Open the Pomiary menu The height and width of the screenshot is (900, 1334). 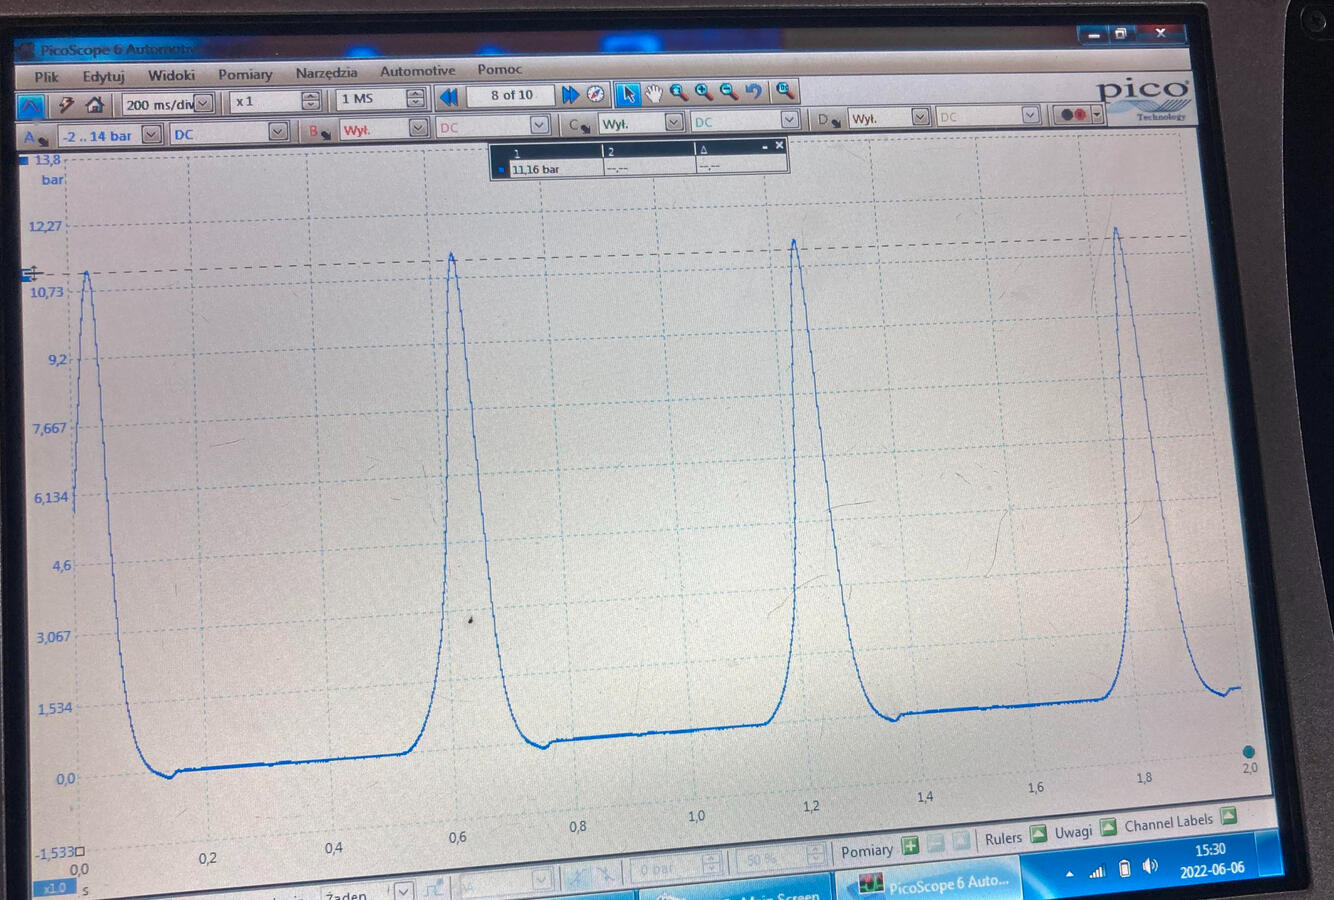coord(245,74)
